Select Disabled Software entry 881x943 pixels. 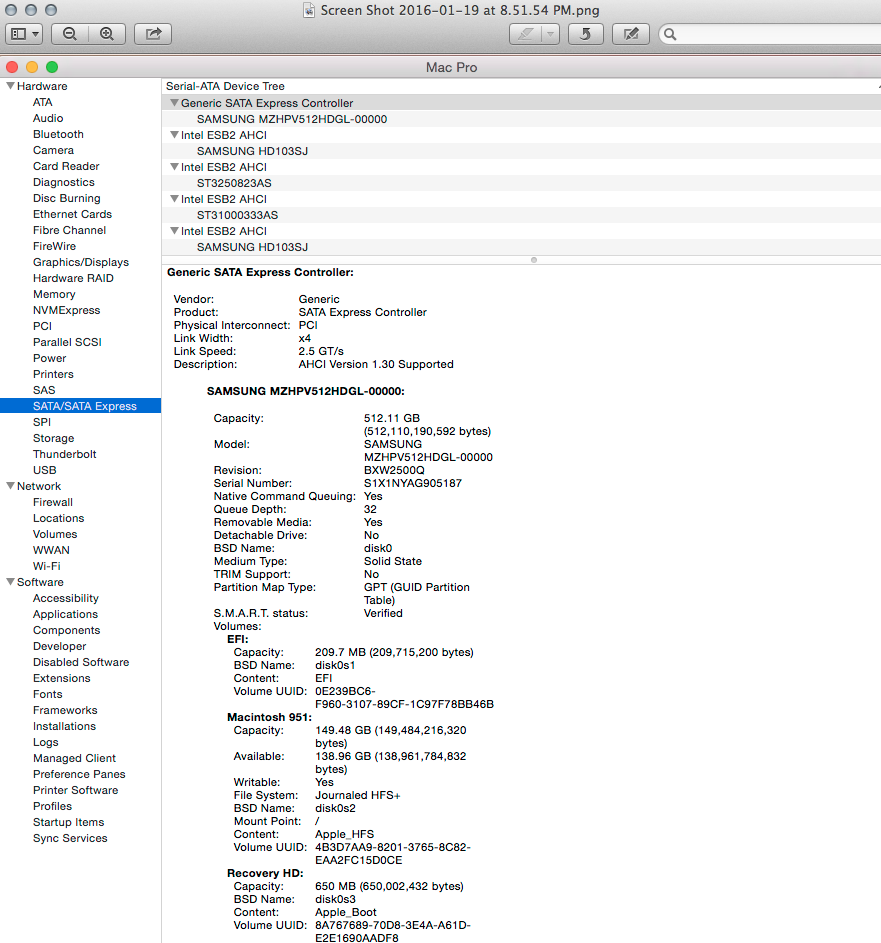tap(81, 662)
